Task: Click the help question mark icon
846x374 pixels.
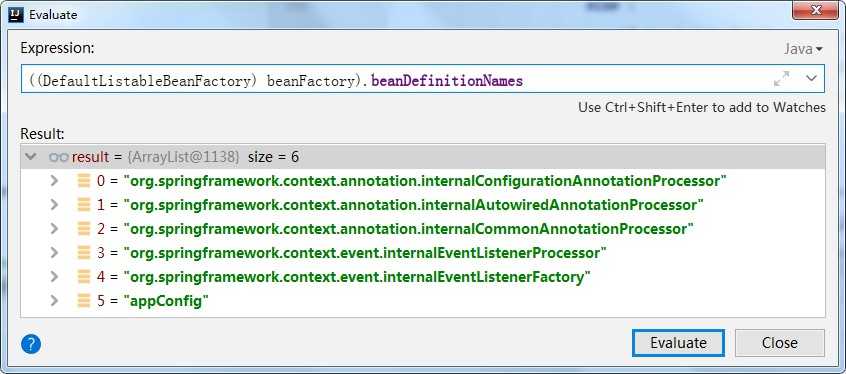Action: (x=31, y=343)
